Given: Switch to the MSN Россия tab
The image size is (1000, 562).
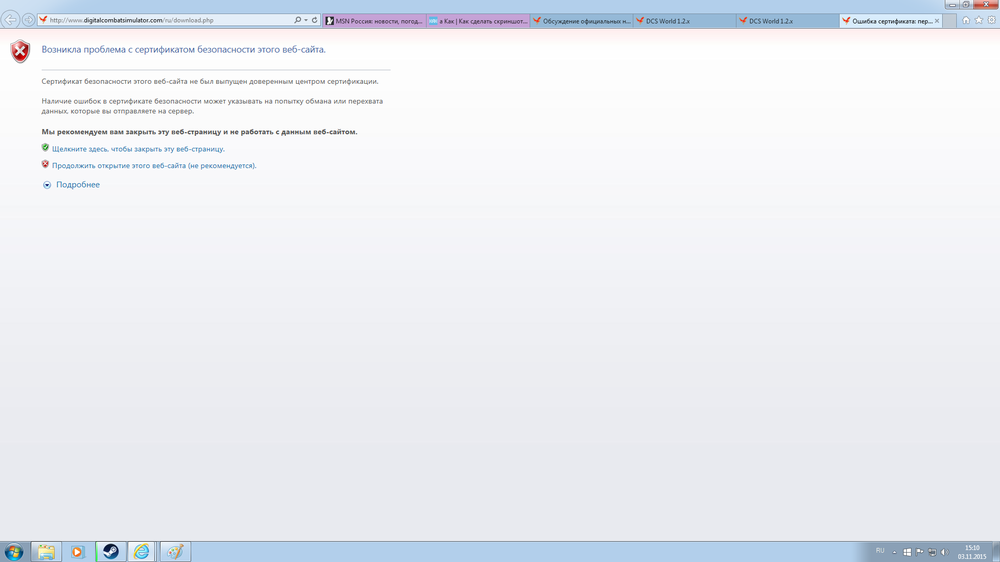Looking at the screenshot, I should tap(374, 21).
